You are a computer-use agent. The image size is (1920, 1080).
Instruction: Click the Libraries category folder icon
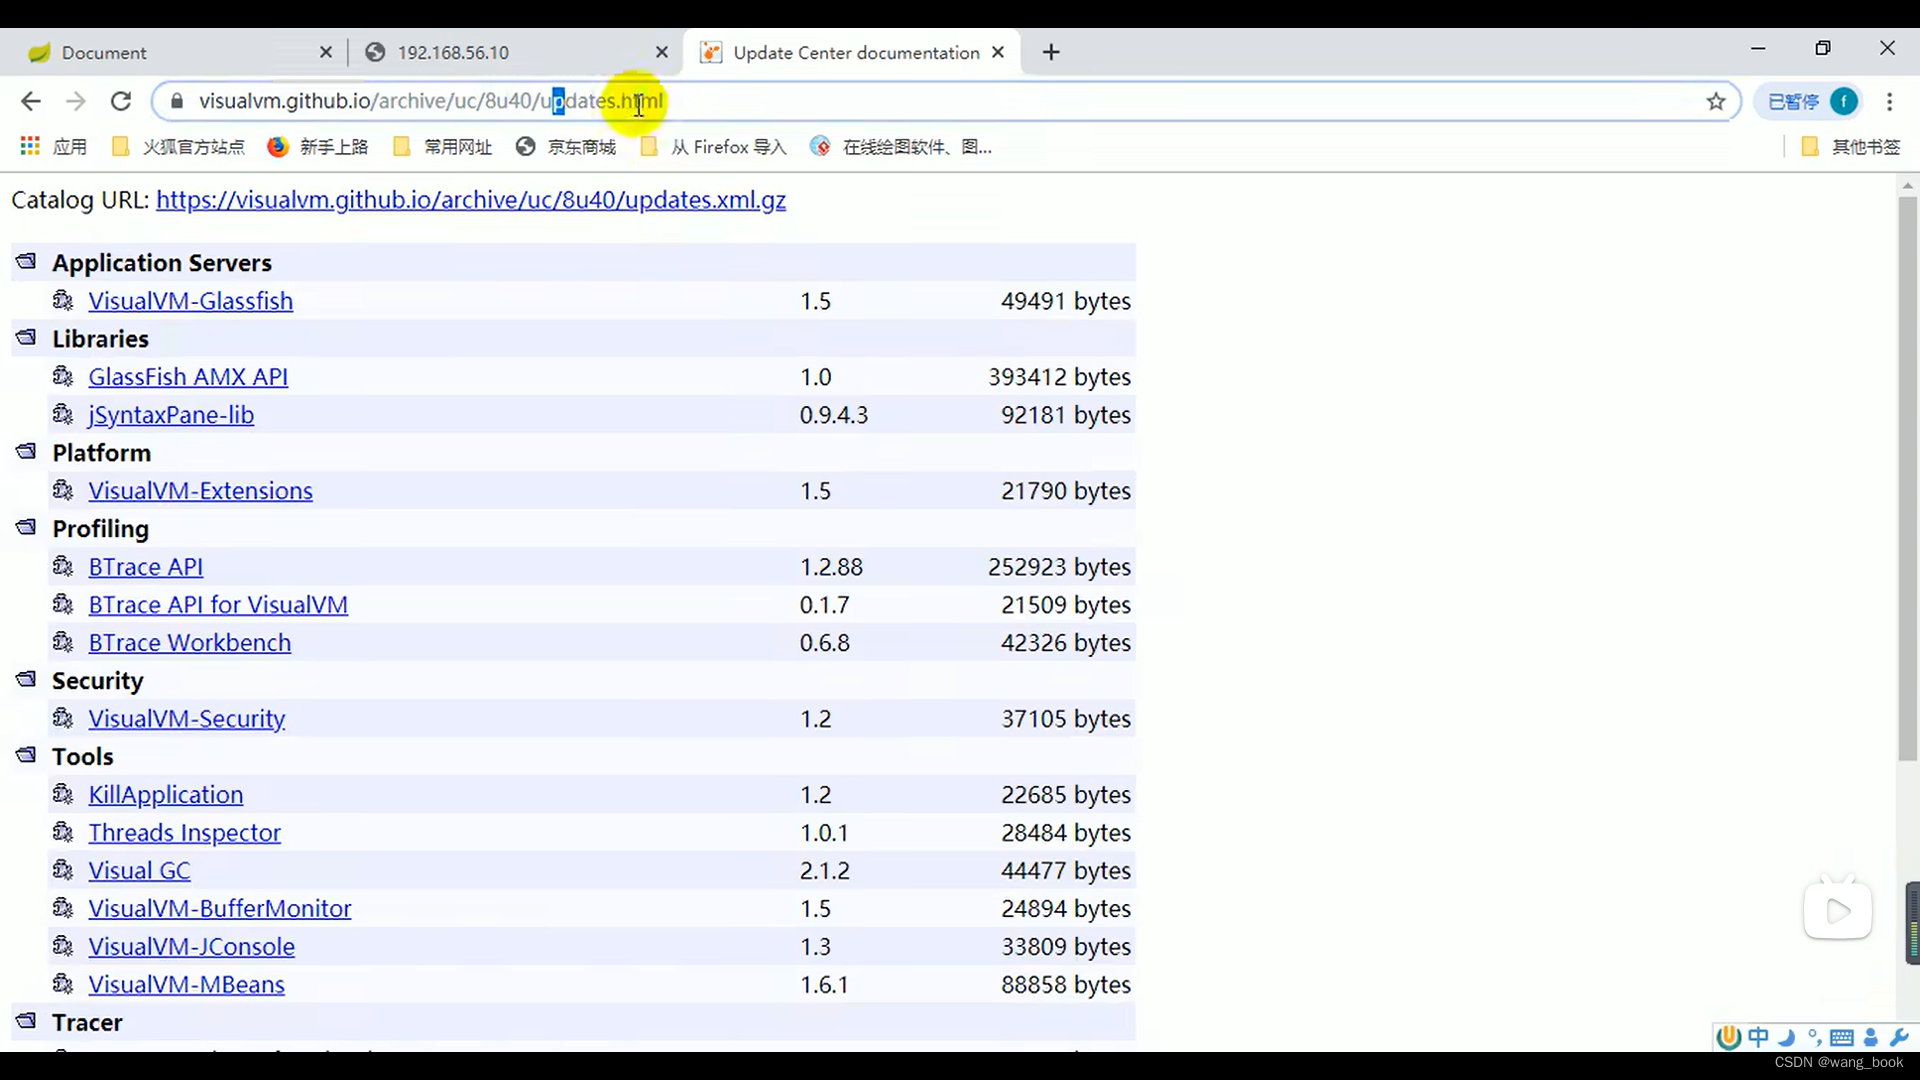26,337
